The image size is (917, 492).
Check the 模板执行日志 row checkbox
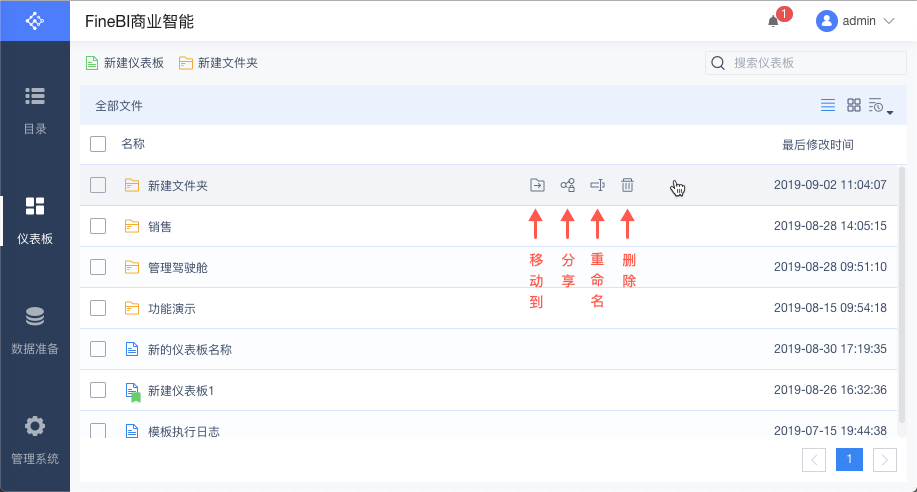point(98,431)
